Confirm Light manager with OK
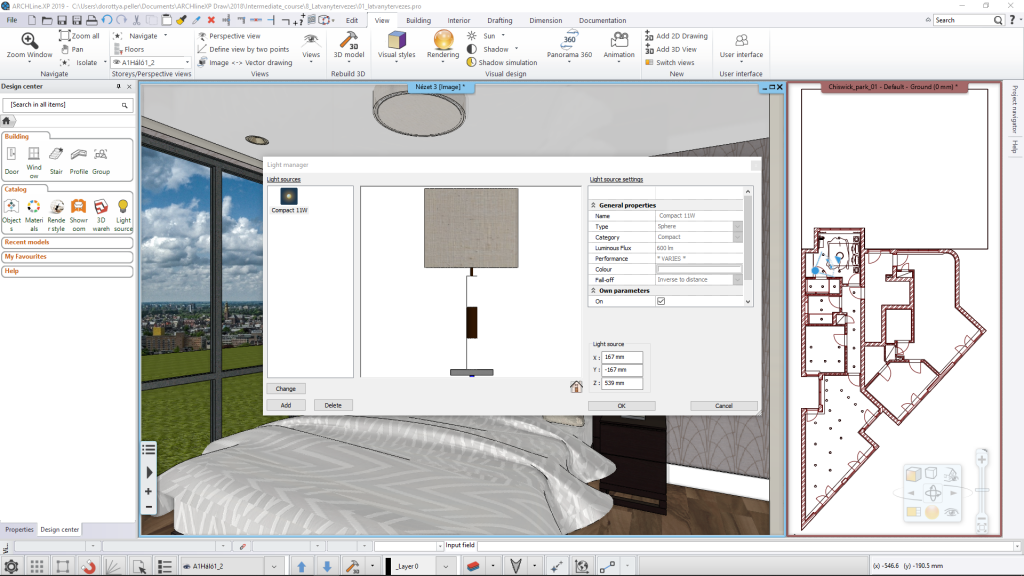The height and width of the screenshot is (576, 1024). pos(621,406)
